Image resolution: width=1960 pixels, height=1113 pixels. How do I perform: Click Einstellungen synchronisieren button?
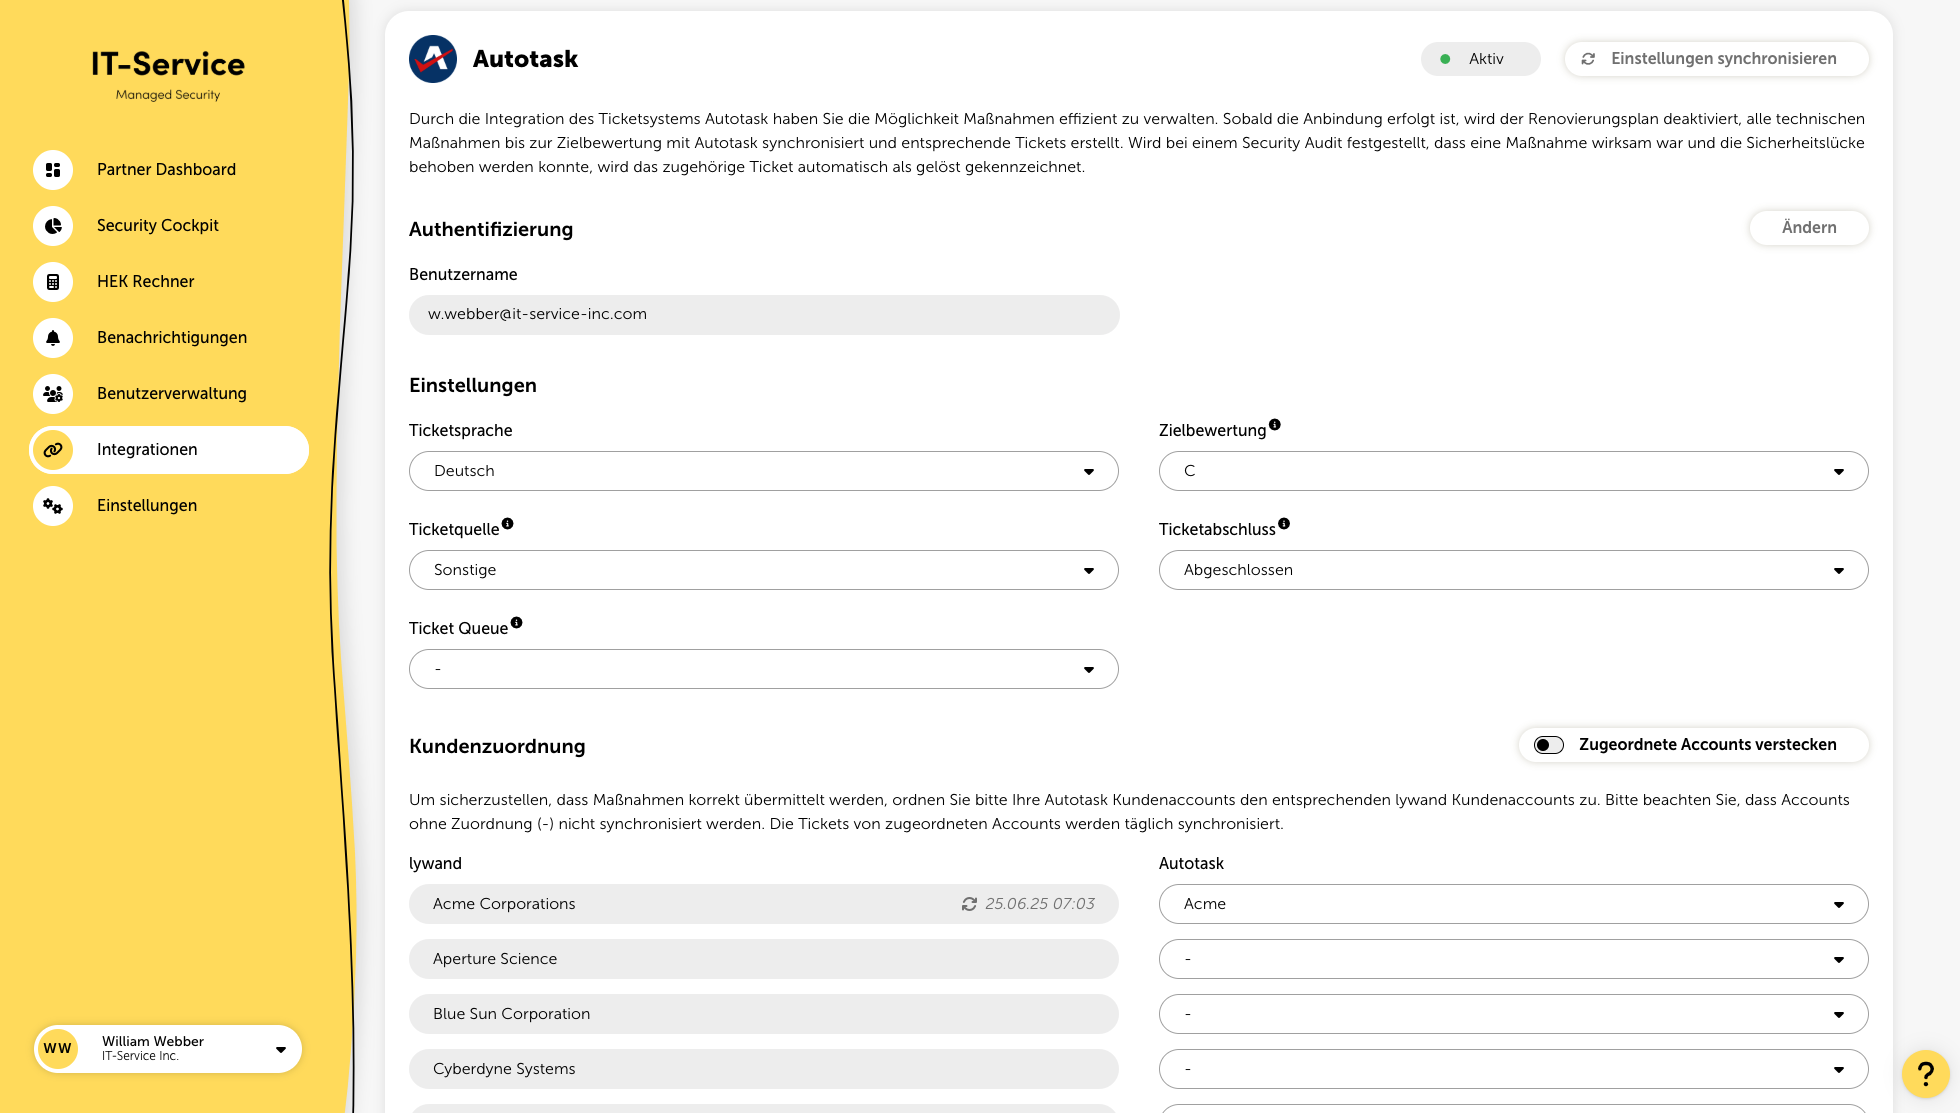(1715, 59)
